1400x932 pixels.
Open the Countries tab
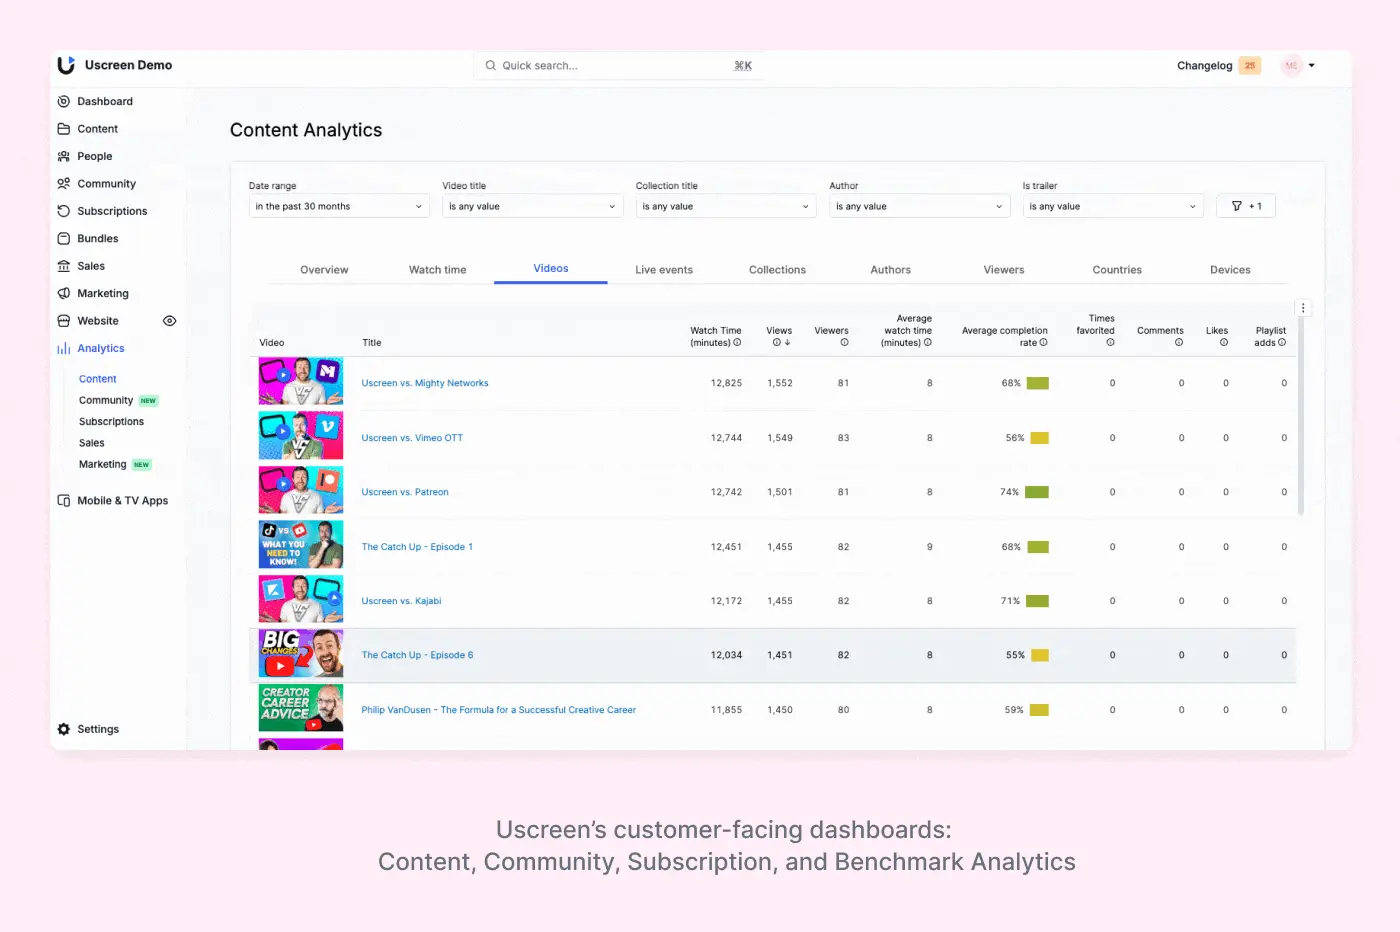1116,269
